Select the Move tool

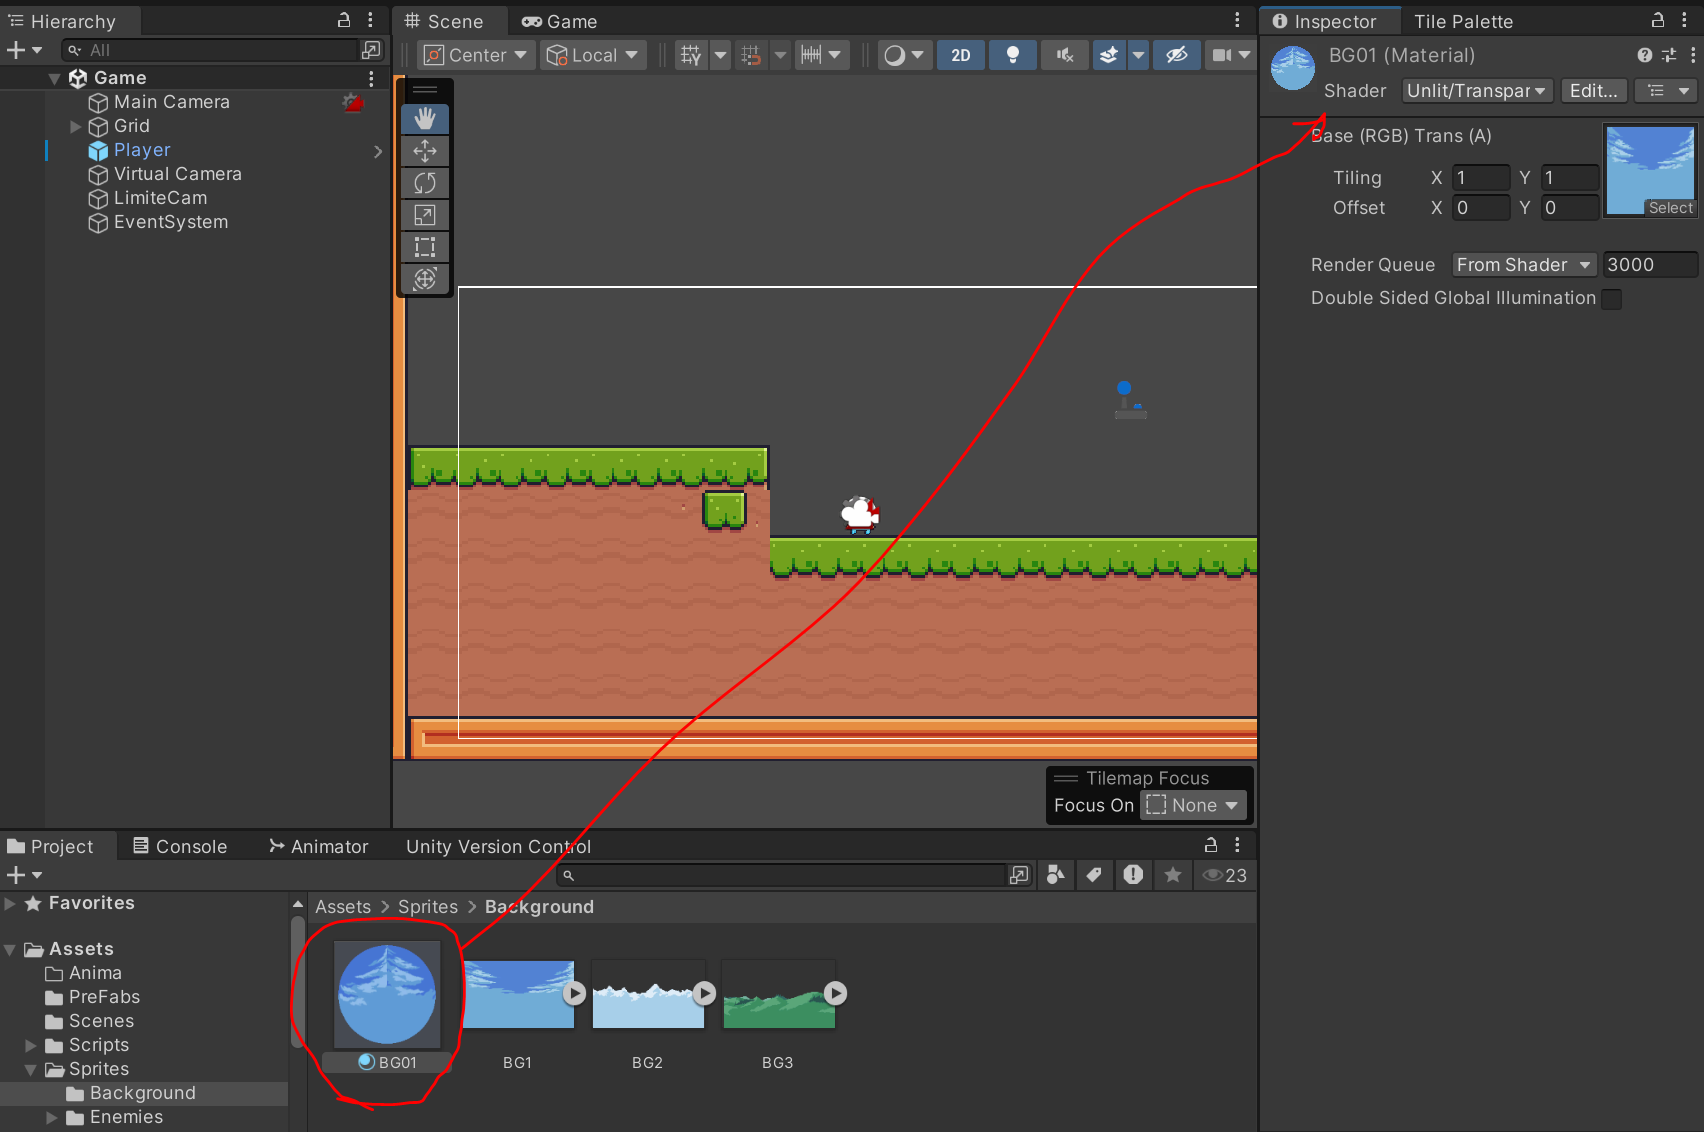(x=425, y=151)
